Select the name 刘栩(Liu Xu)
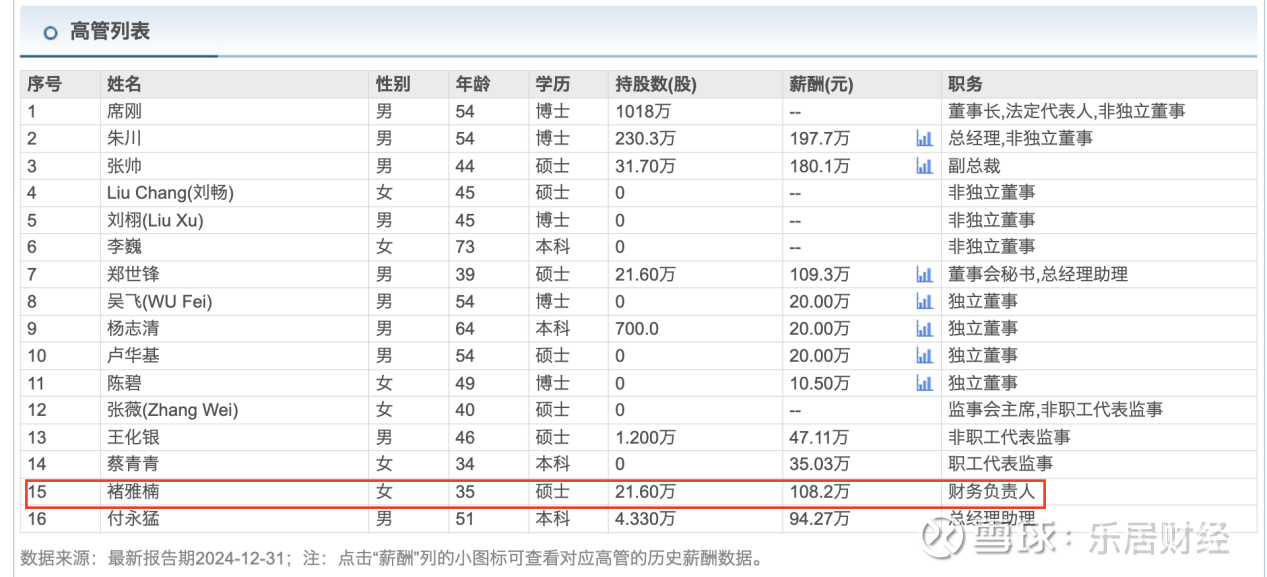The image size is (1267, 577). [x=153, y=220]
